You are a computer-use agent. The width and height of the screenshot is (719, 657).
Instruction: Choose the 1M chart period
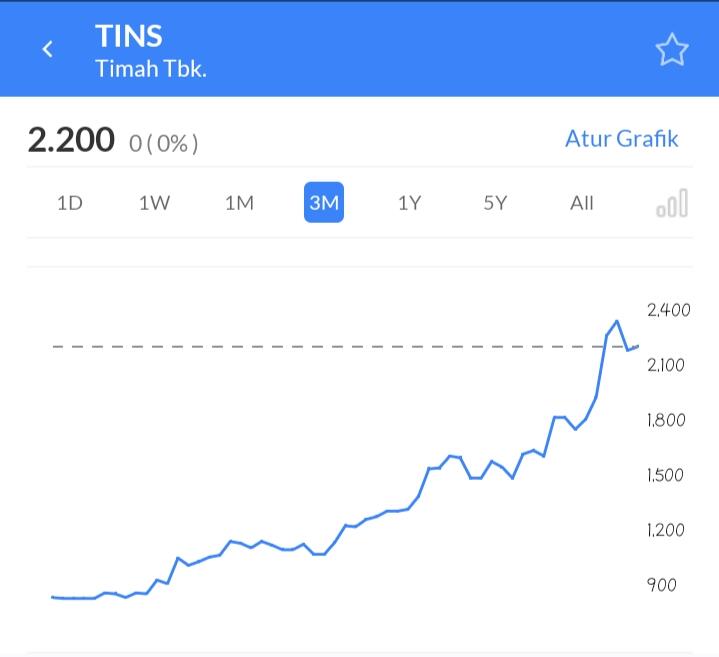click(239, 203)
